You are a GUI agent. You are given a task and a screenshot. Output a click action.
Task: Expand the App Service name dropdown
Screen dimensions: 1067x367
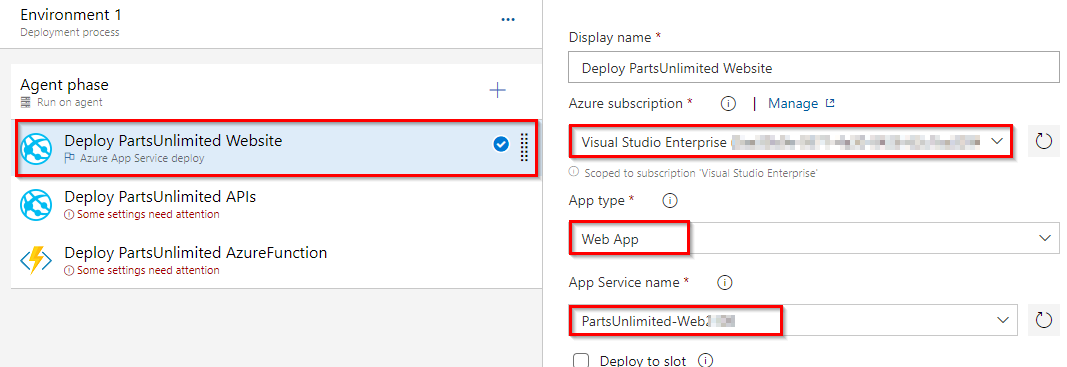pos(1002,320)
